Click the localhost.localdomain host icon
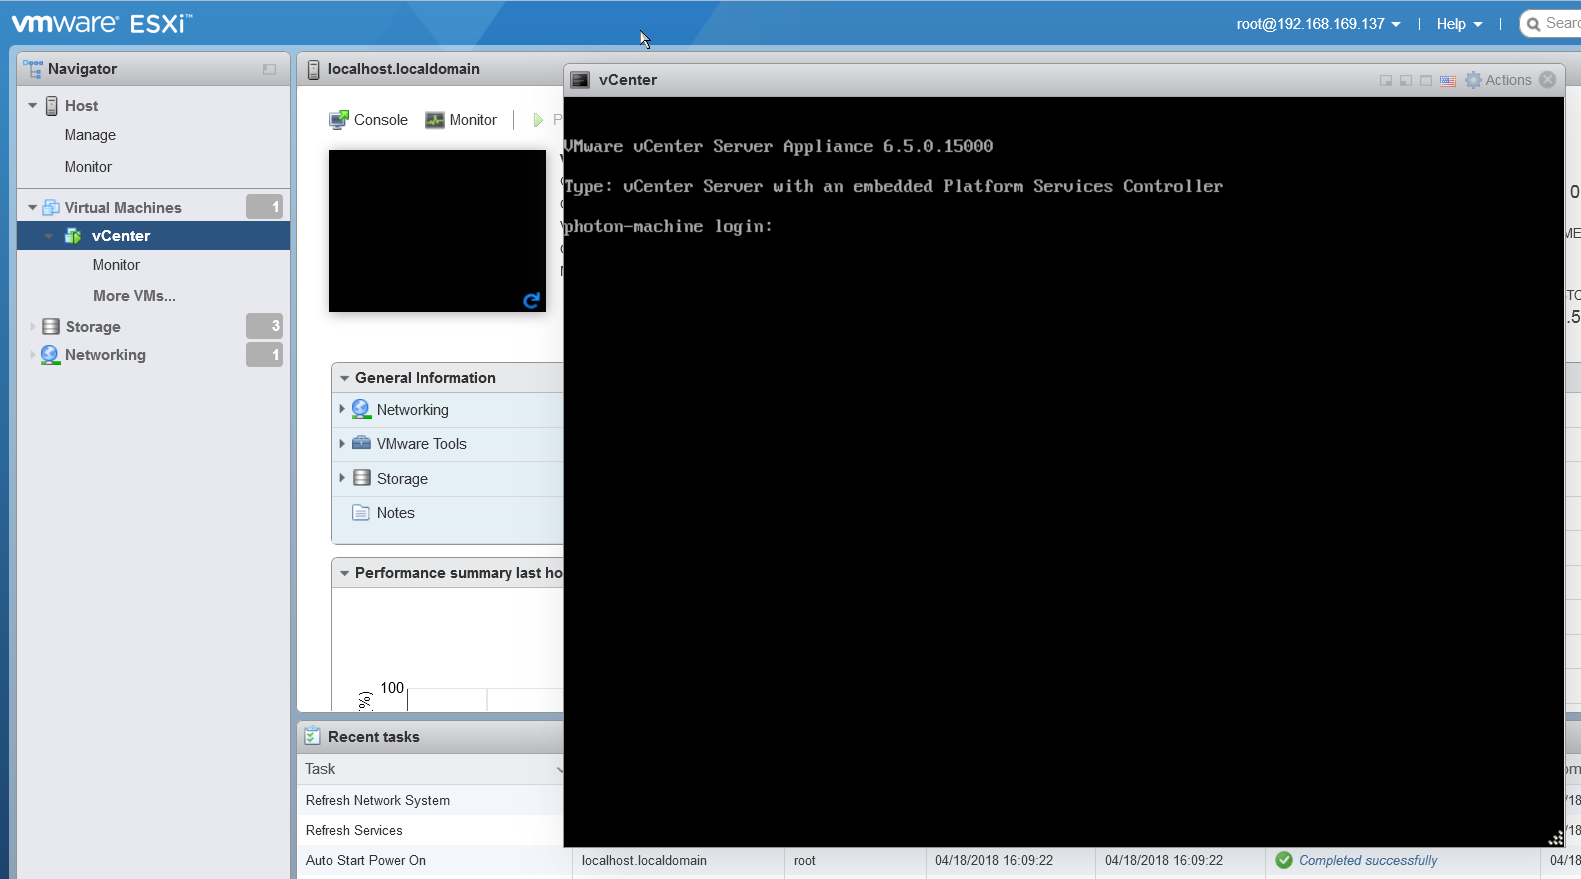 coord(313,69)
